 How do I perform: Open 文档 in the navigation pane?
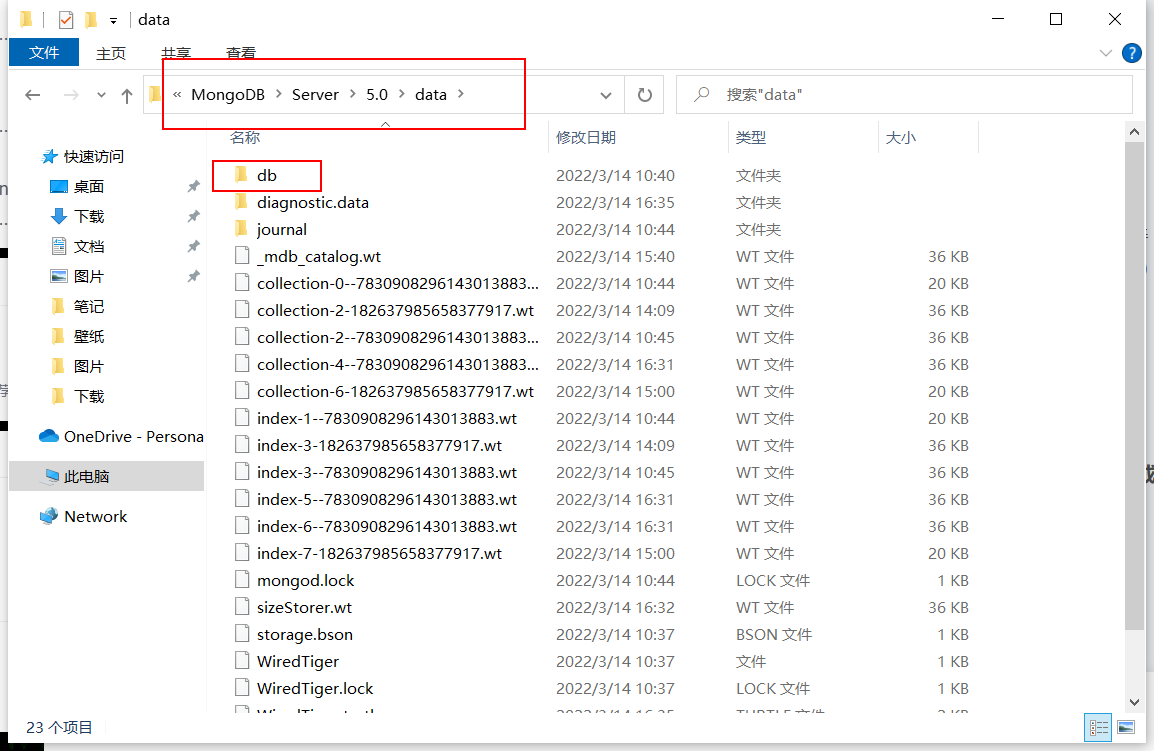(89, 247)
